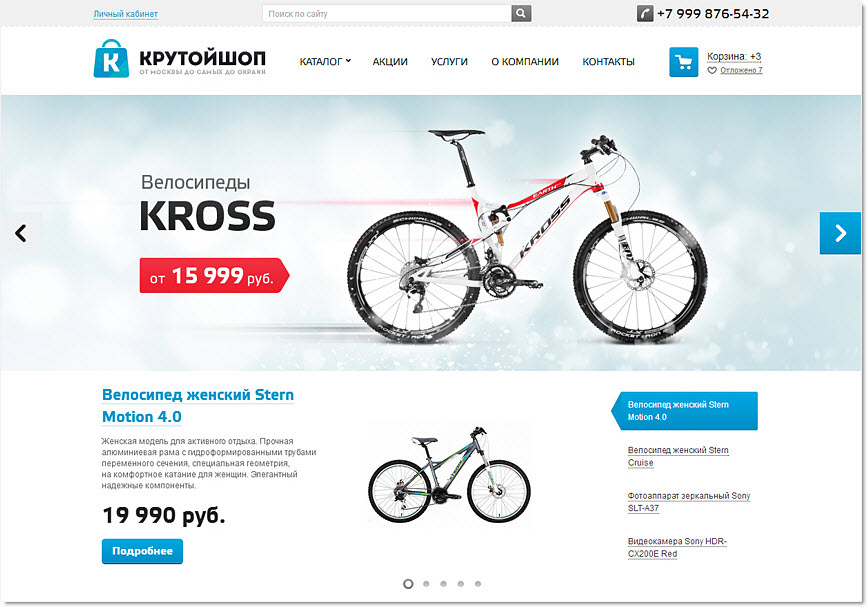Open the Акции menu item
The image size is (868, 608).
pyautogui.click(x=390, y=61)
